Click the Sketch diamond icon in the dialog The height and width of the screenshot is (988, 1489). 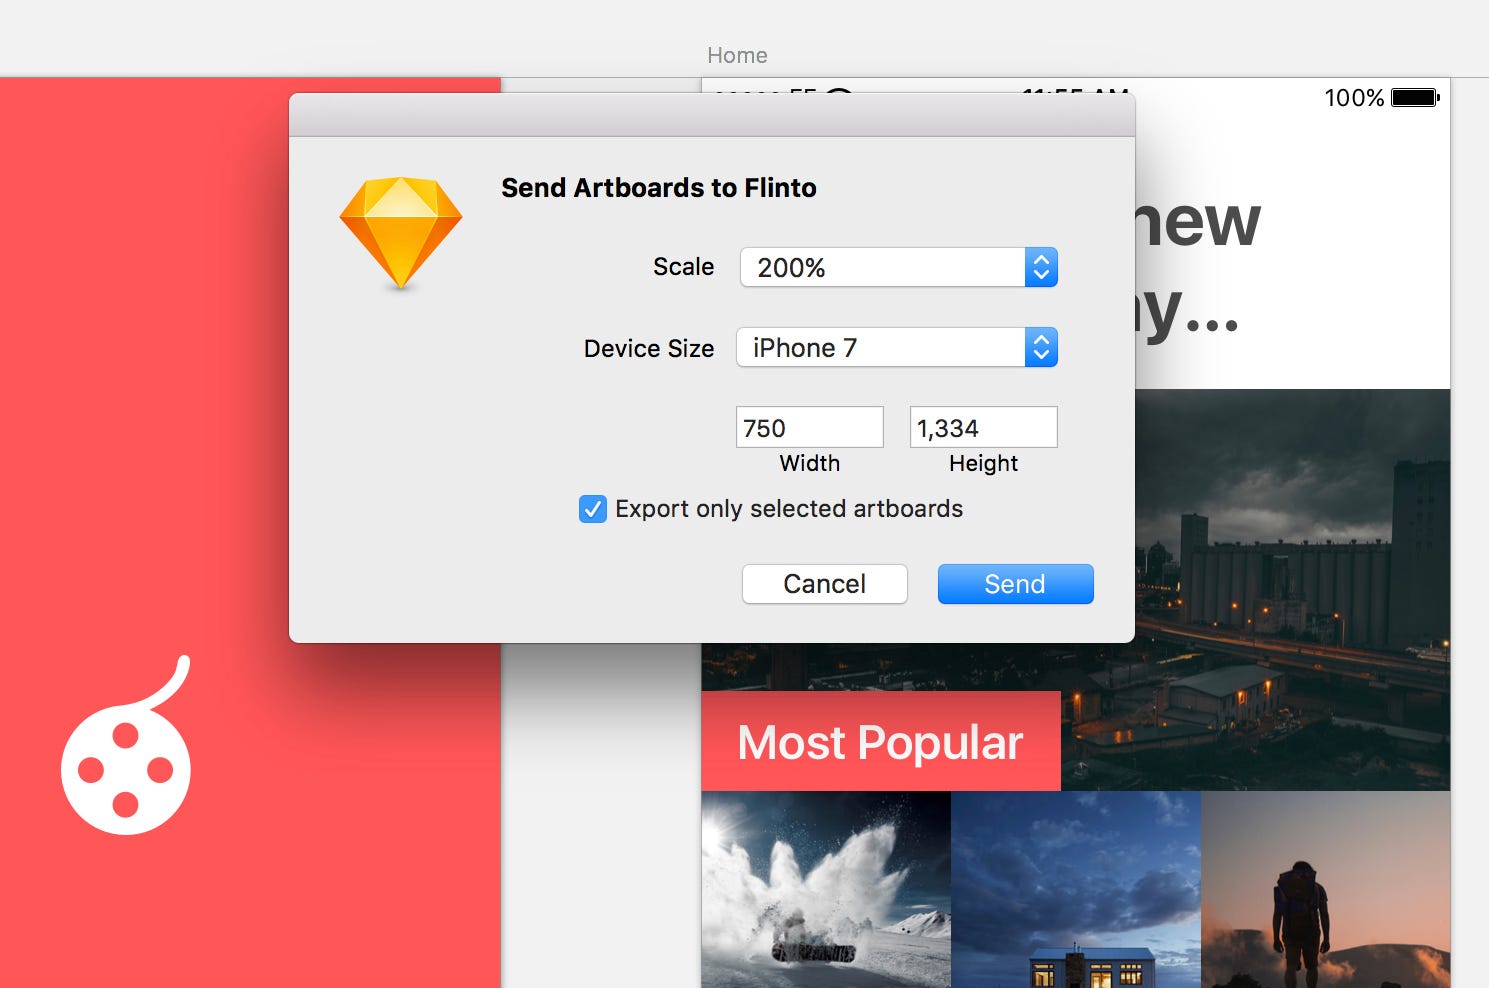point(400,234)
